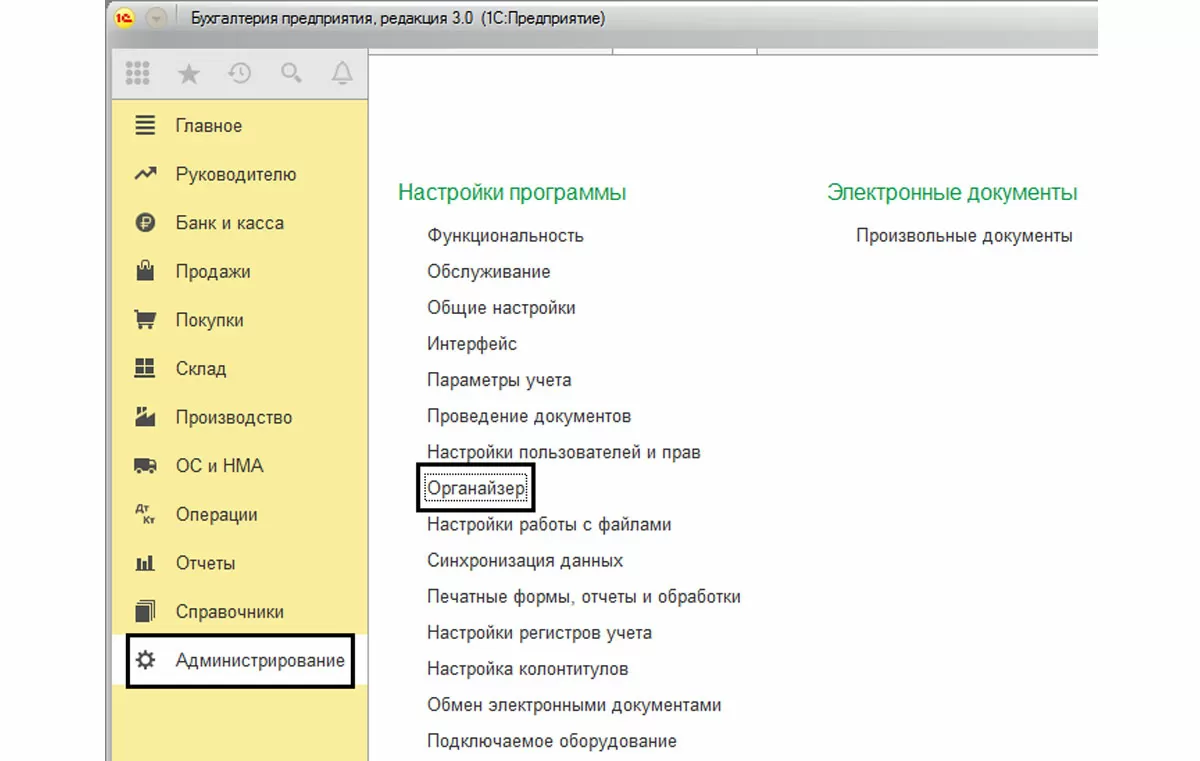Click the Продажи shopping bag icon

click(145, 271)
